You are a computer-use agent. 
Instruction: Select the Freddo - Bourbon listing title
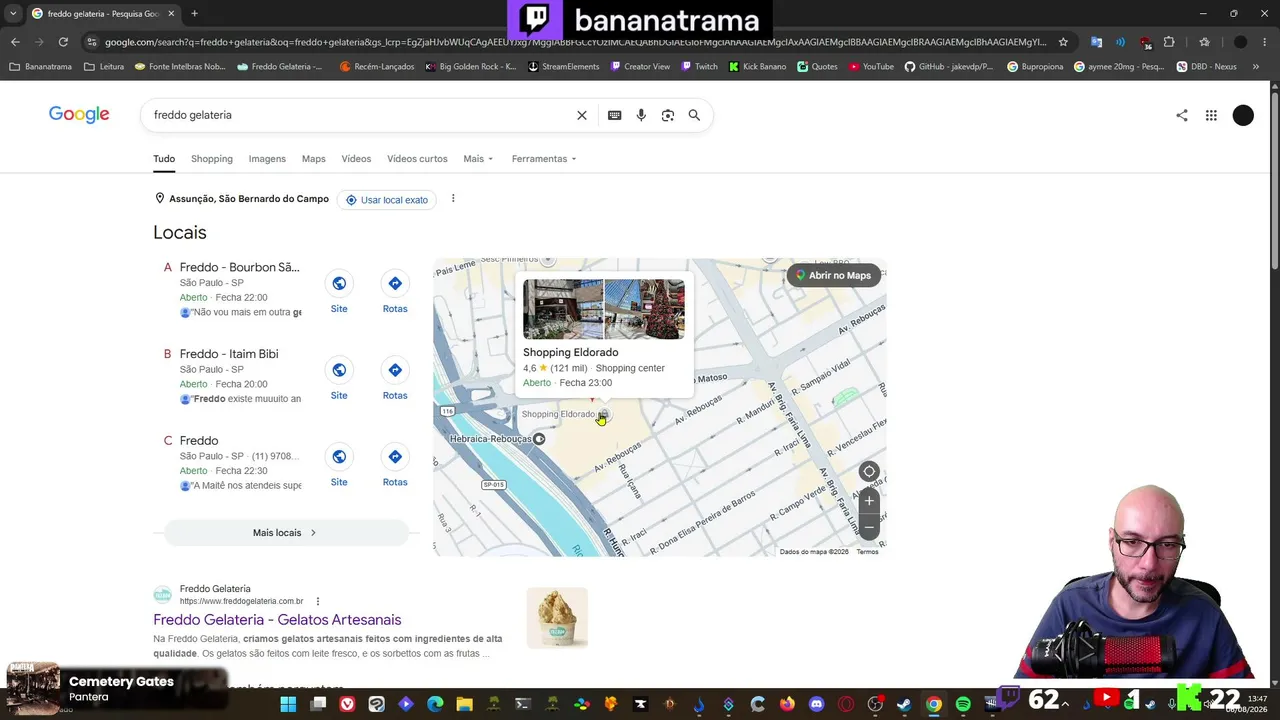coord(239,267)
